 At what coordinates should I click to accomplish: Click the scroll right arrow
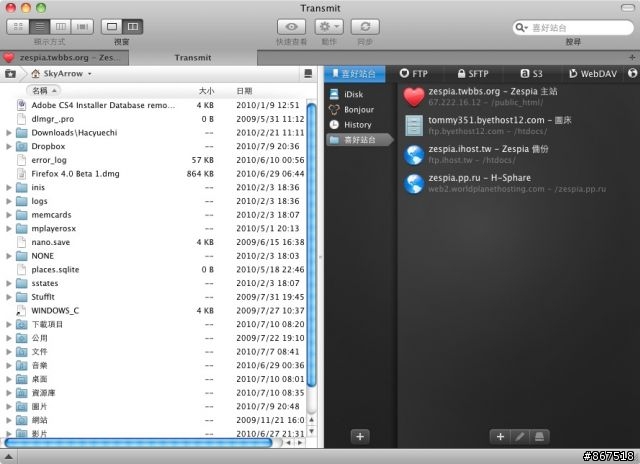tap(300, 443)
